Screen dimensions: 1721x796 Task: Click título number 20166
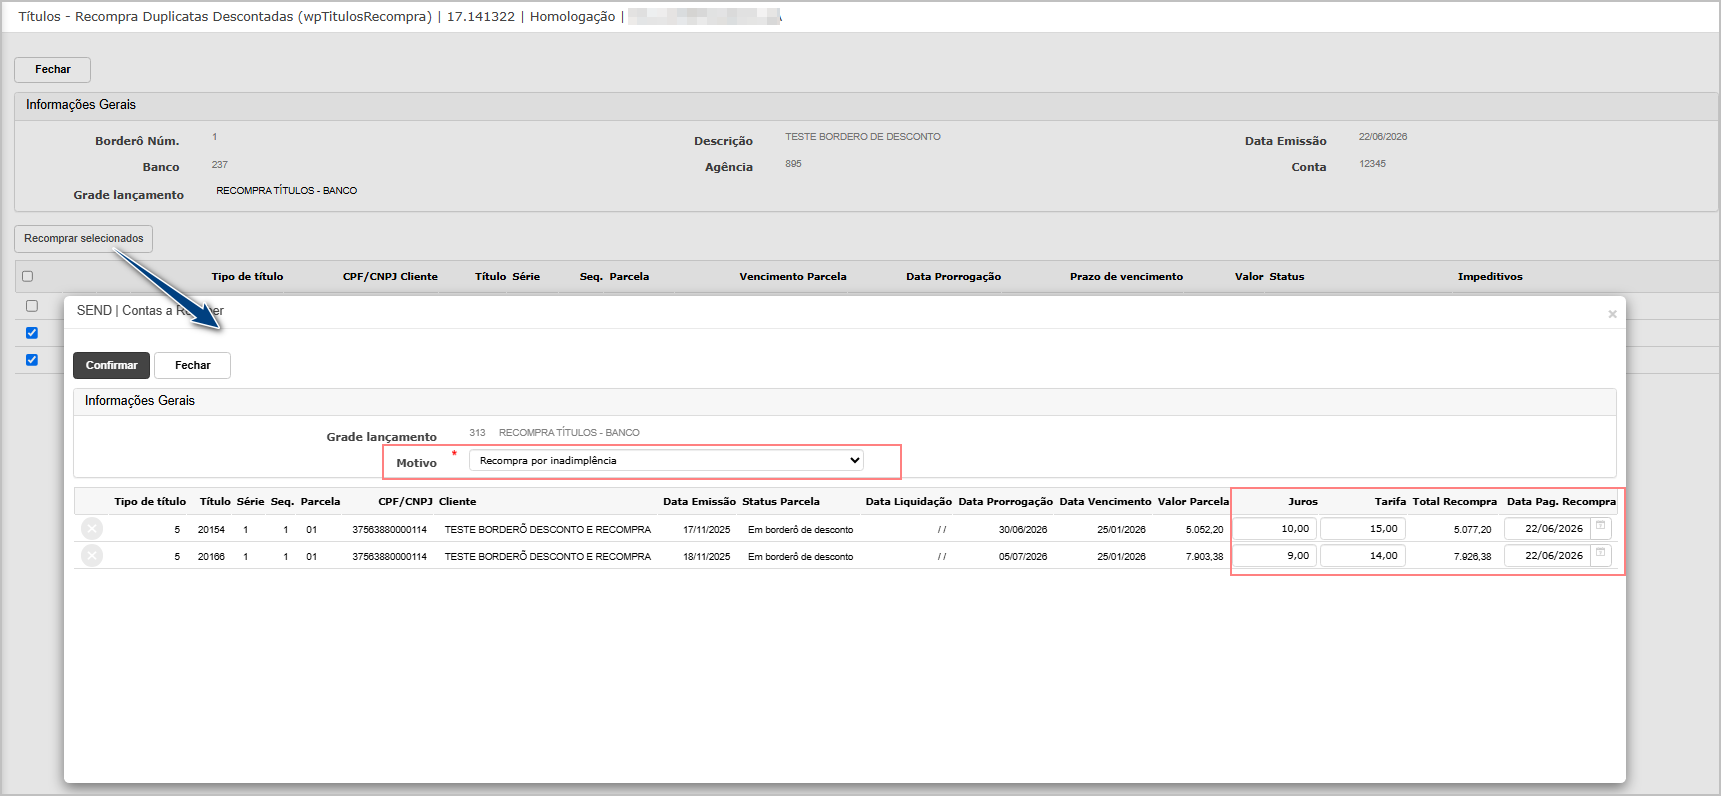[x=211, y=557]
